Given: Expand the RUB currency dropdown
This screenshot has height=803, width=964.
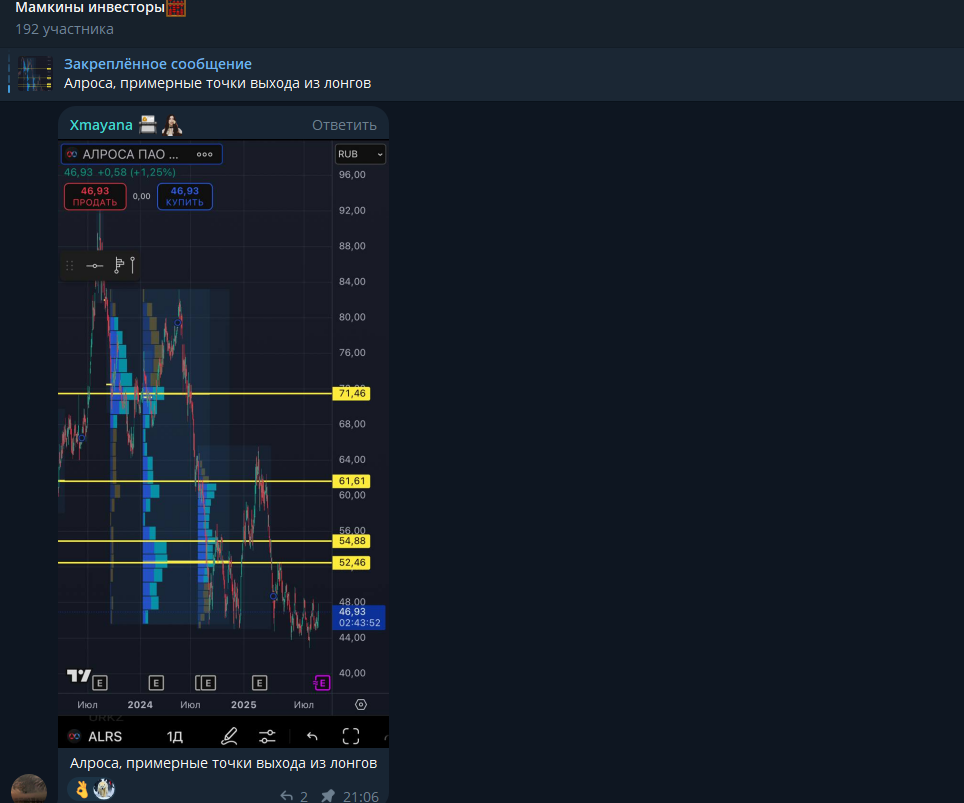Looking at the screenshot, I should (x=360, y=154).
